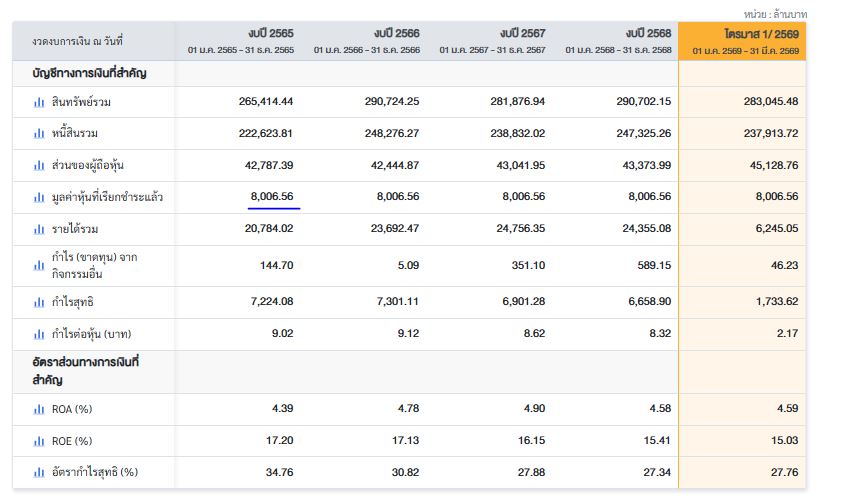Screen dimensions: 849x499
Task: Click equity value 45,128.76
Action: click(x=774, y=165)
